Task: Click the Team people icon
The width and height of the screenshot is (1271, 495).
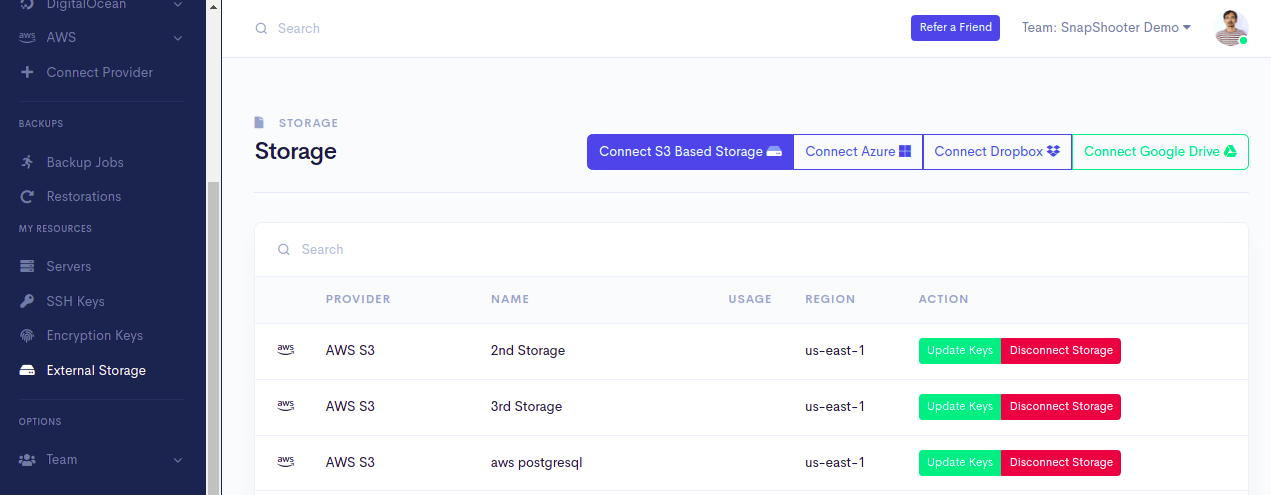Action: [x=27, y=460]
